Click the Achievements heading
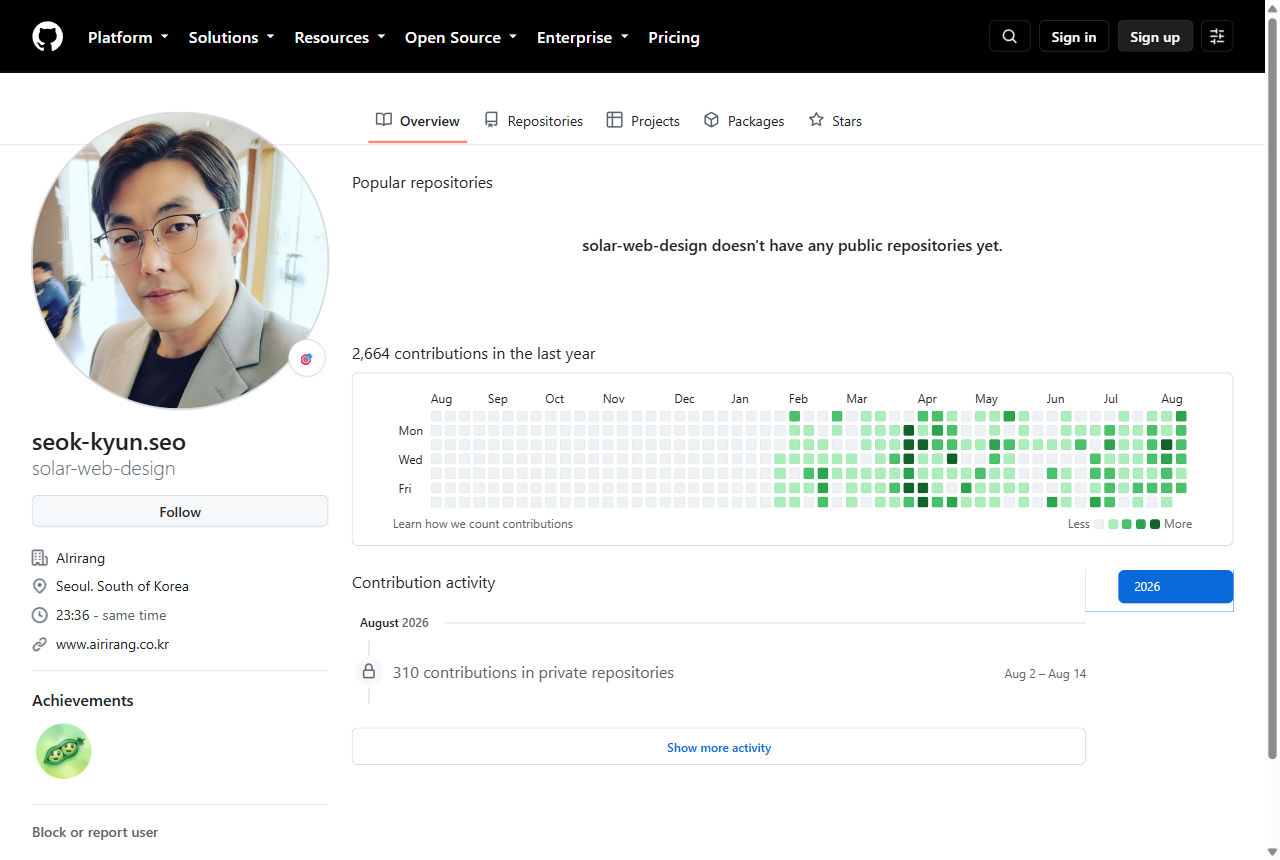The image size is (1280, 860). [x=83, y=700]
